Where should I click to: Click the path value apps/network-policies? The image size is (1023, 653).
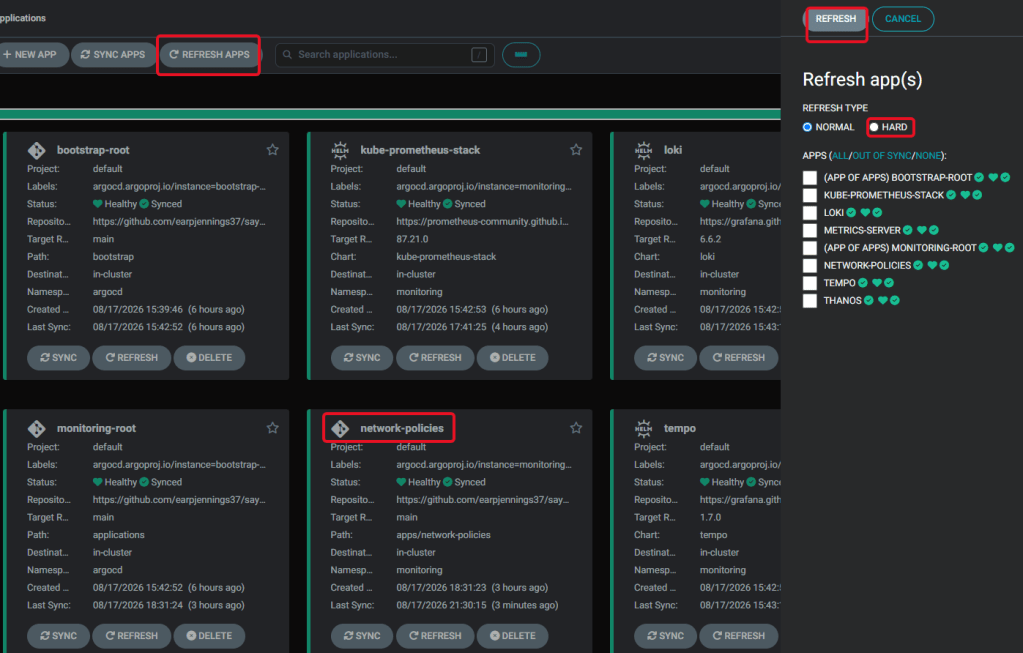tap(443, 535)
